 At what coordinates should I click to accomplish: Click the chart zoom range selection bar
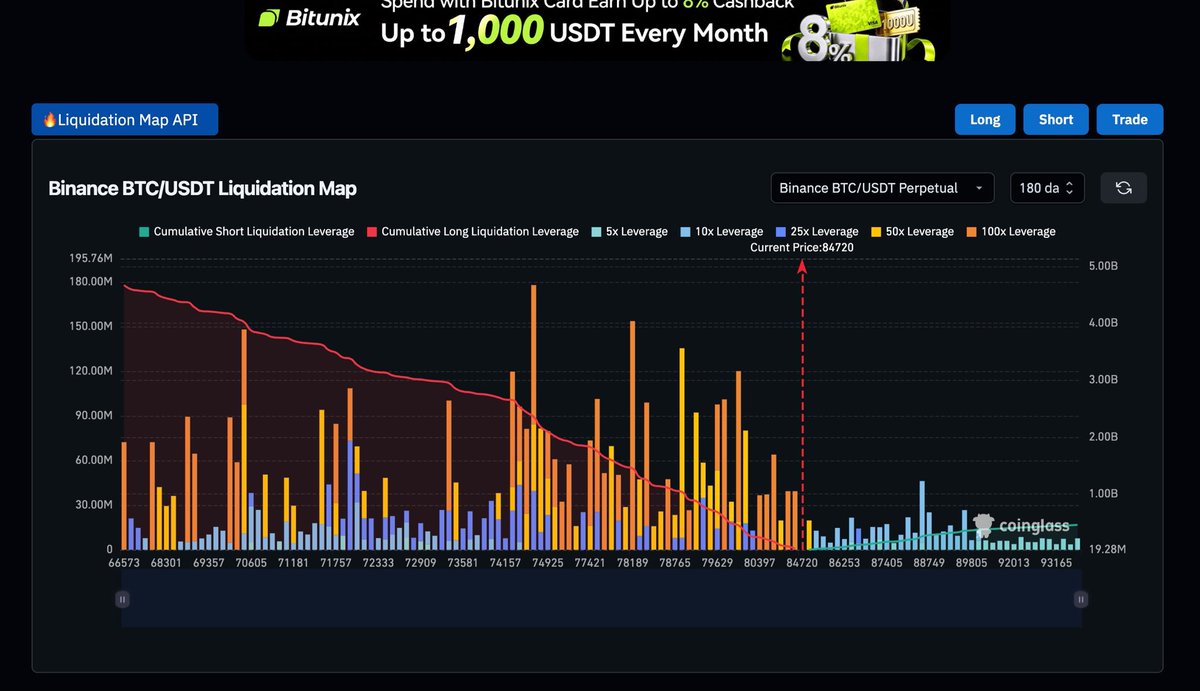click(x=601, y=599)
